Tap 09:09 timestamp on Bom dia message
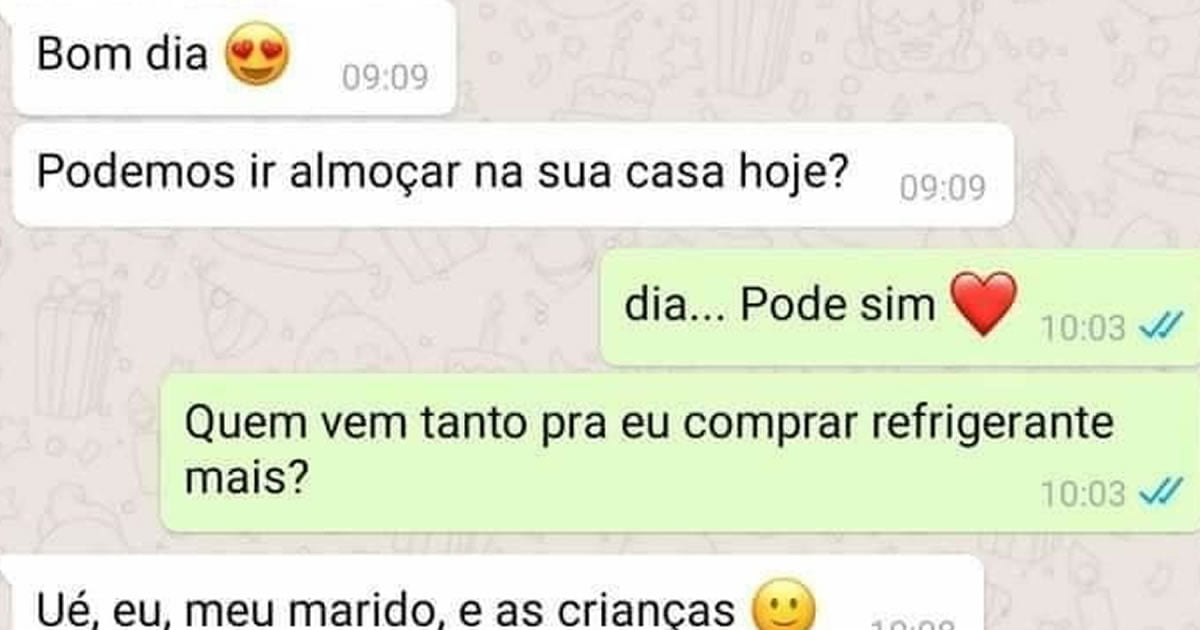 385,77
